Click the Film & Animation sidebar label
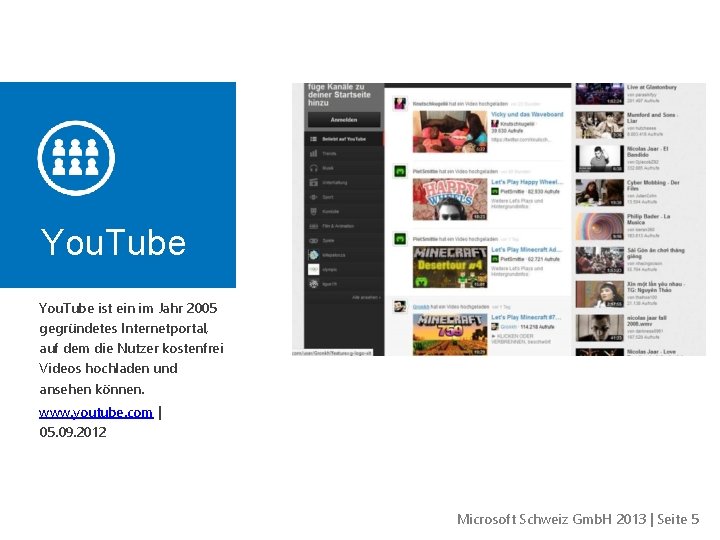 338,226
